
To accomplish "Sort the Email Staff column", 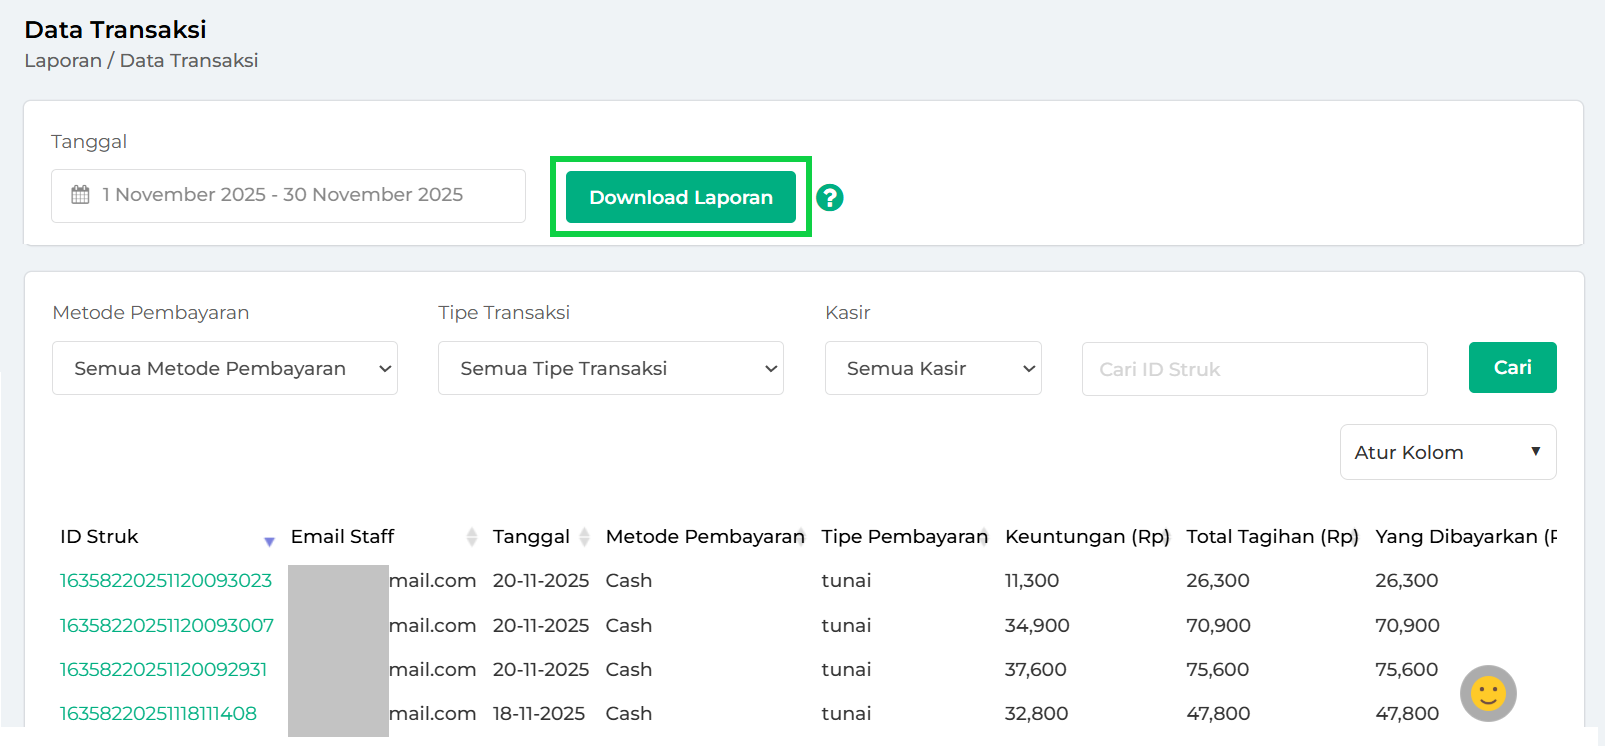I will 471,537.
